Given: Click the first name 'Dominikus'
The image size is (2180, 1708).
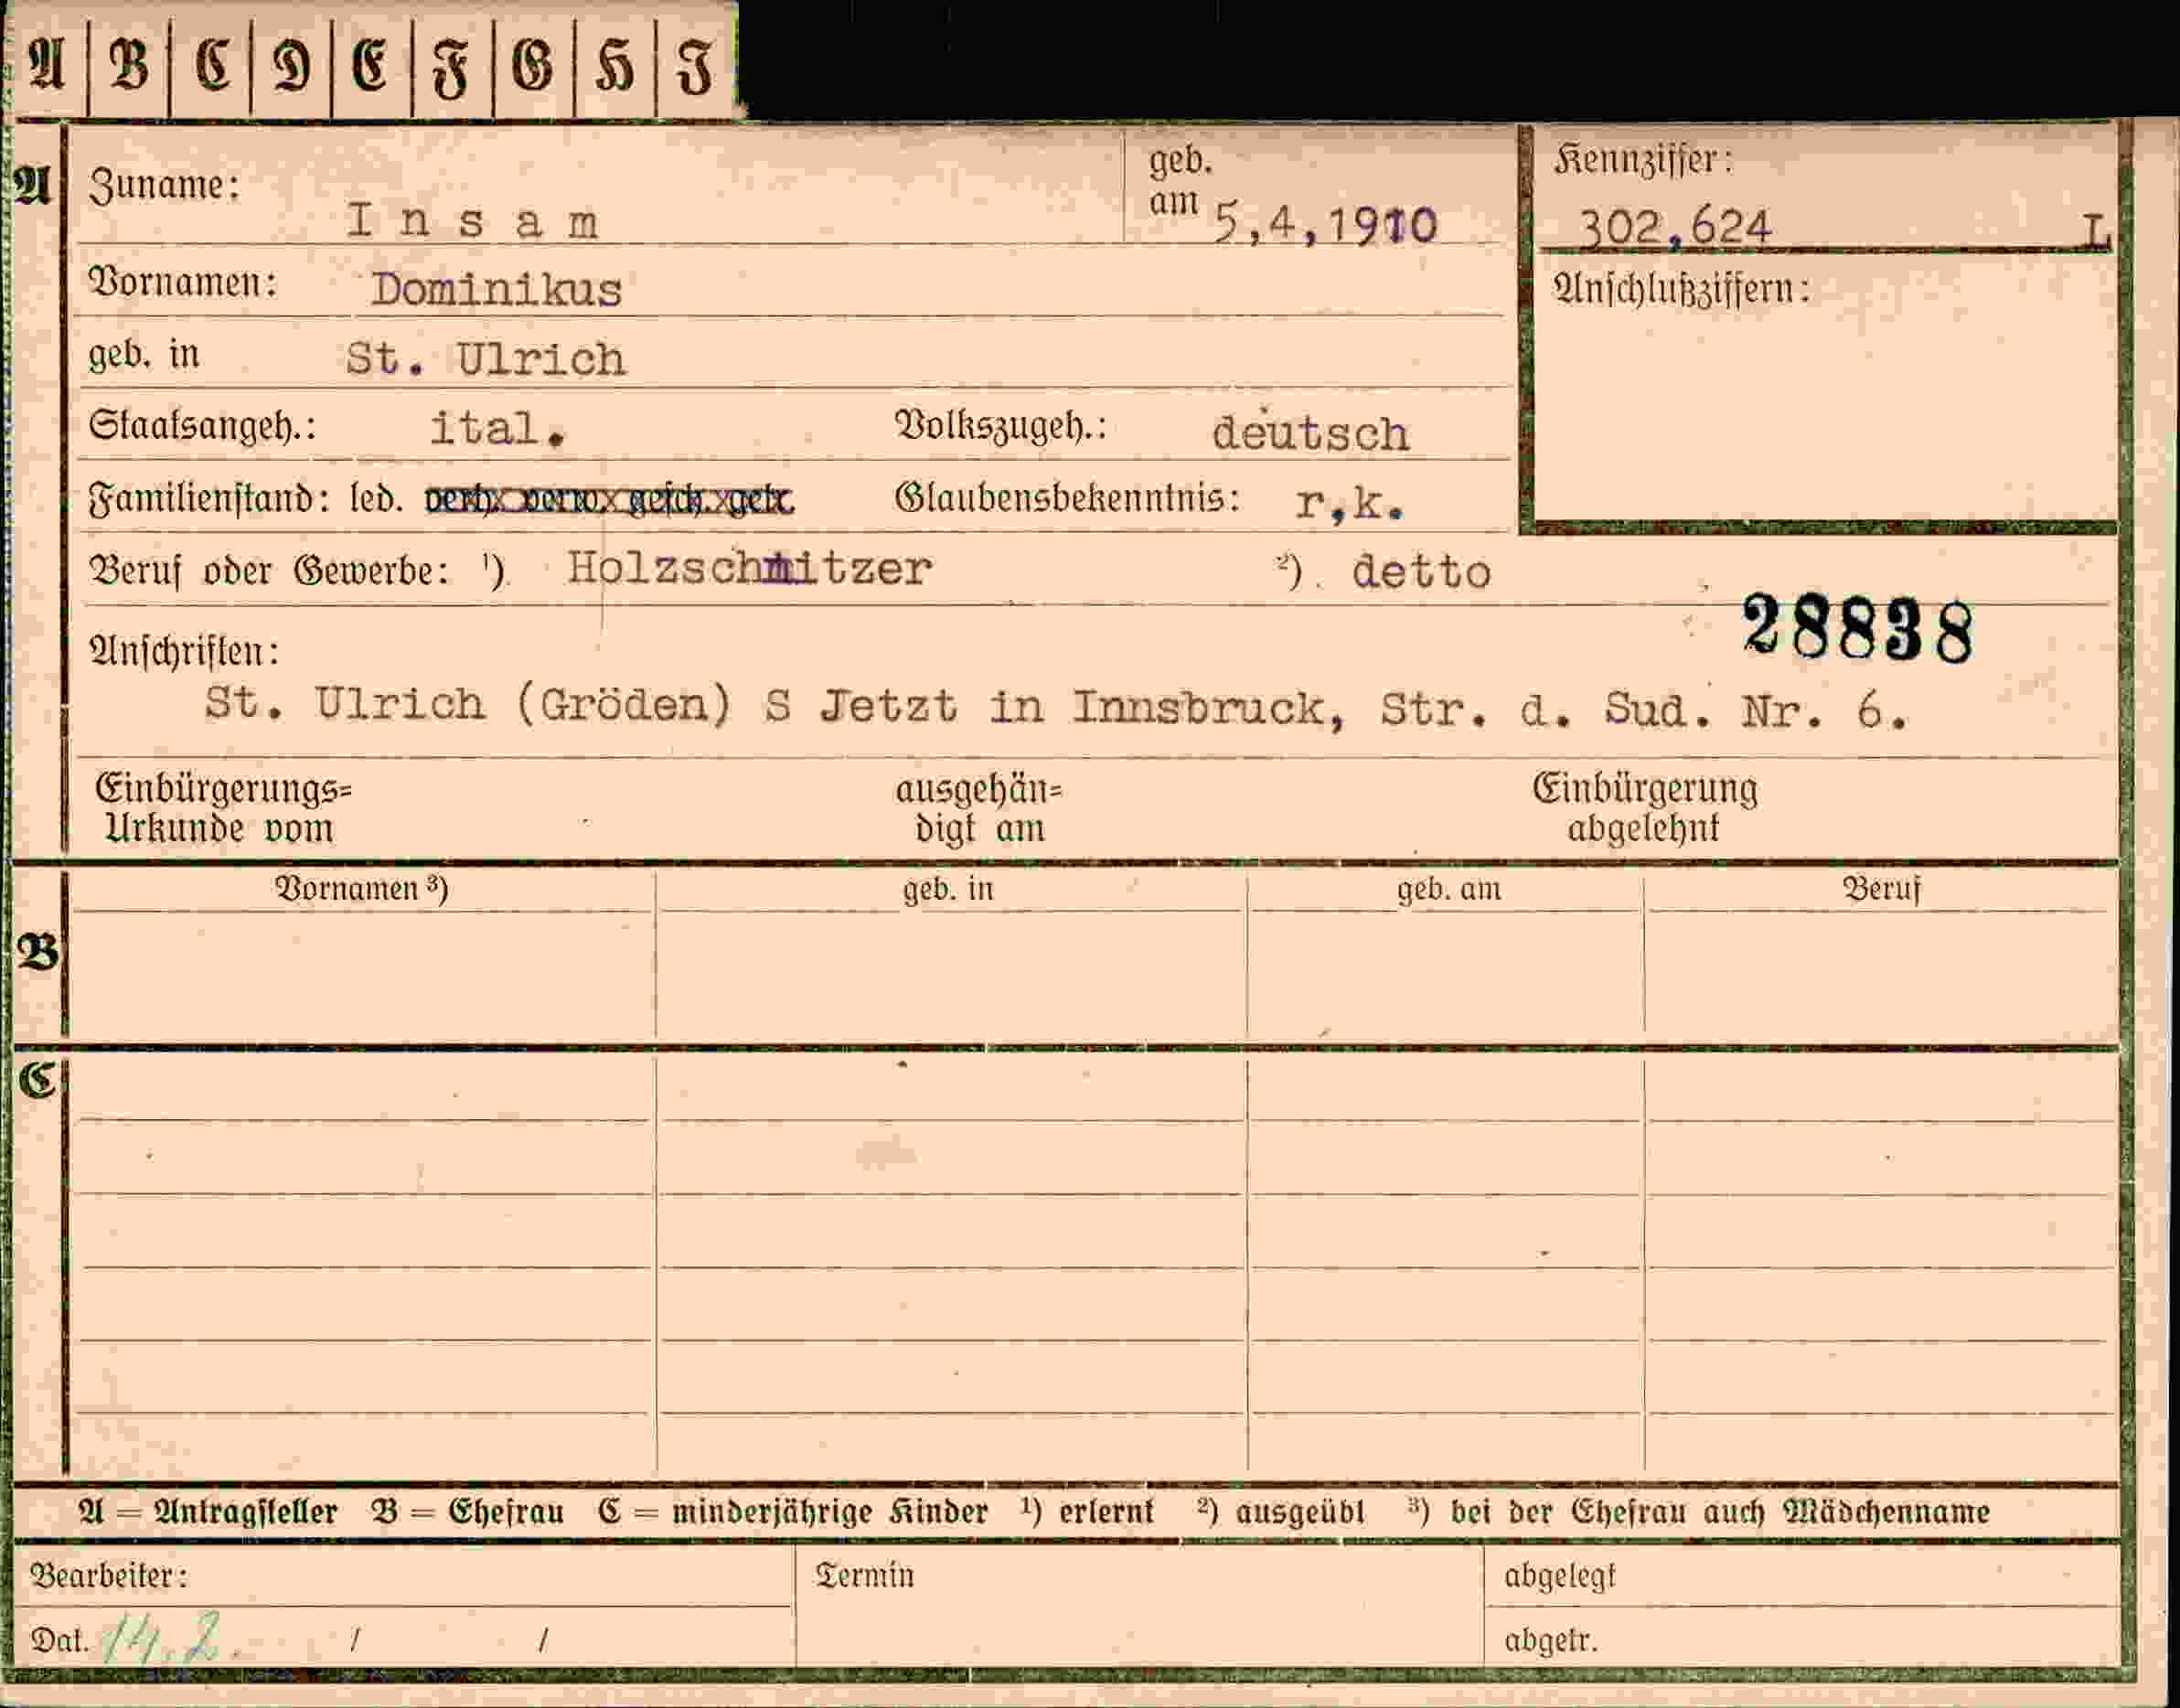Looking at the screenshot, I should (496, 290).
